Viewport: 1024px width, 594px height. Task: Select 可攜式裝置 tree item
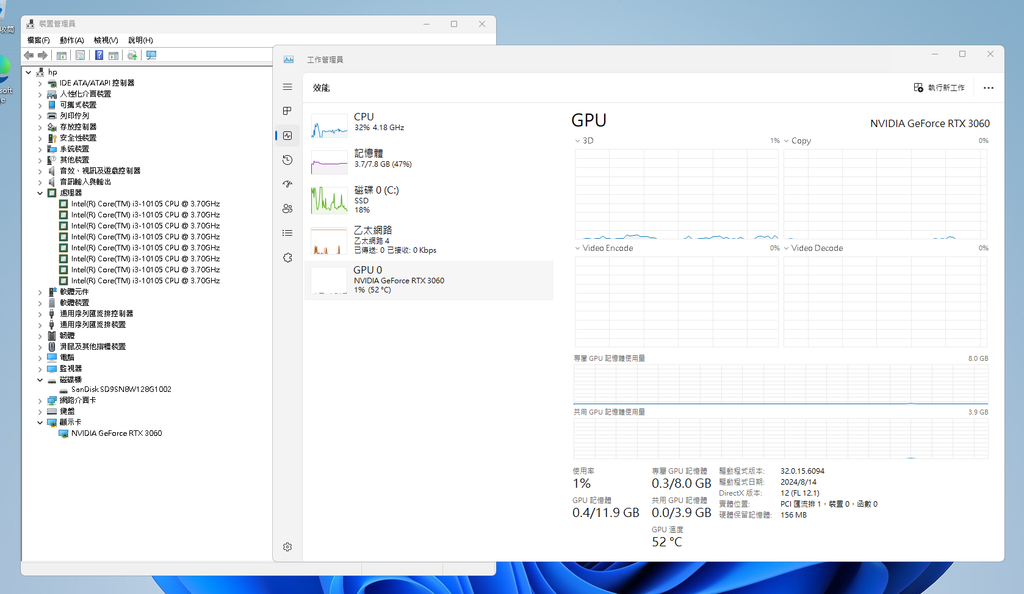[78, 105]
